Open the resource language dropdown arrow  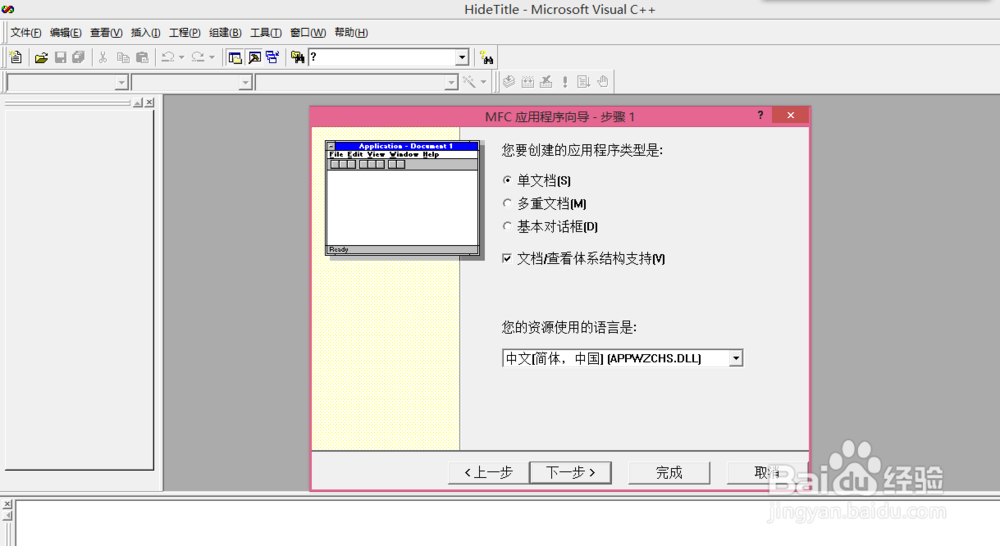(x=736, y=358)
